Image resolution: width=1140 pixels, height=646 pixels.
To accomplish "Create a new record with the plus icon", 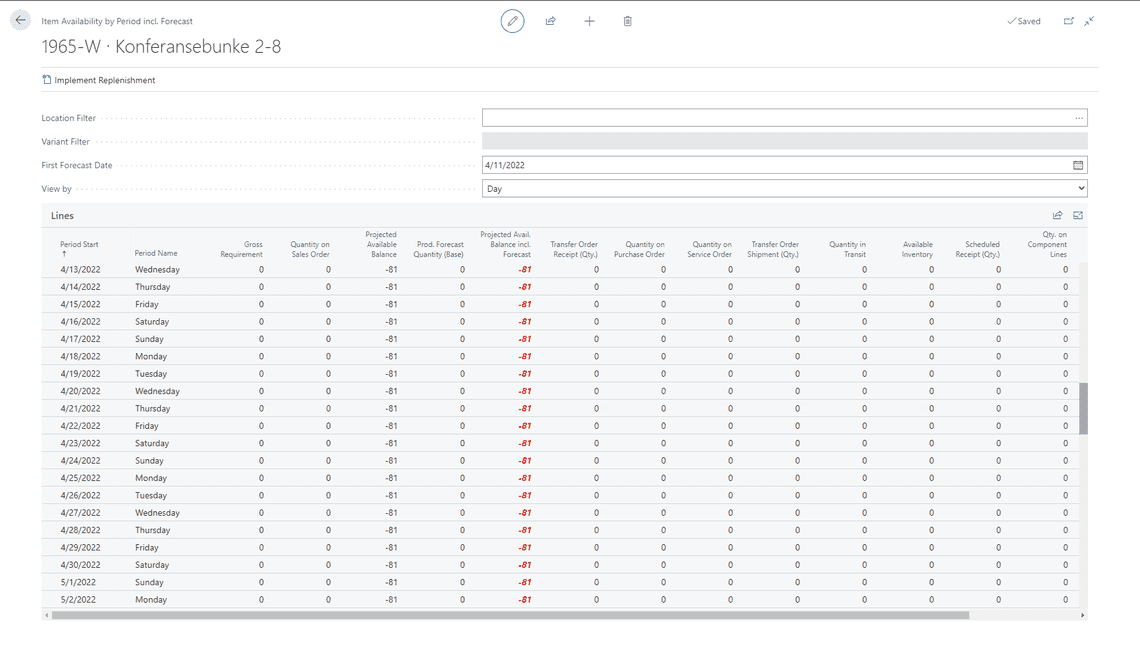I will [x=589, y=20].
